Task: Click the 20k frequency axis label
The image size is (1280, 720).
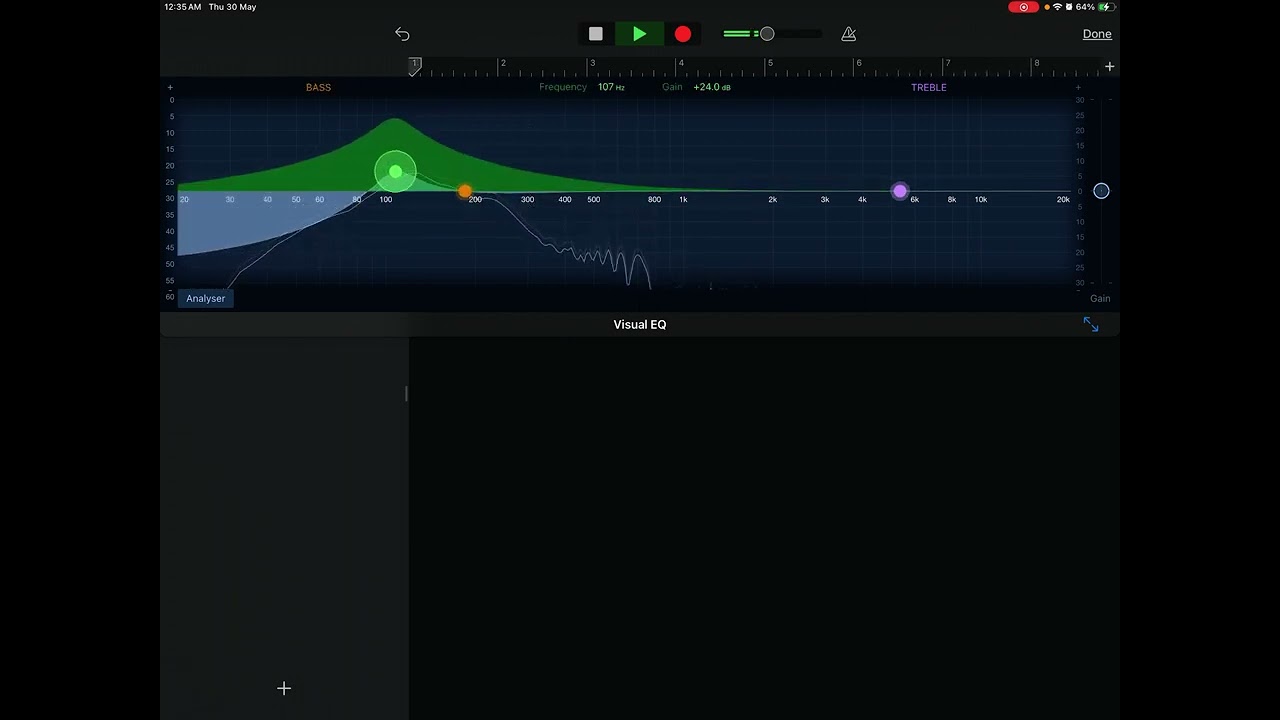Action: 1063,200
